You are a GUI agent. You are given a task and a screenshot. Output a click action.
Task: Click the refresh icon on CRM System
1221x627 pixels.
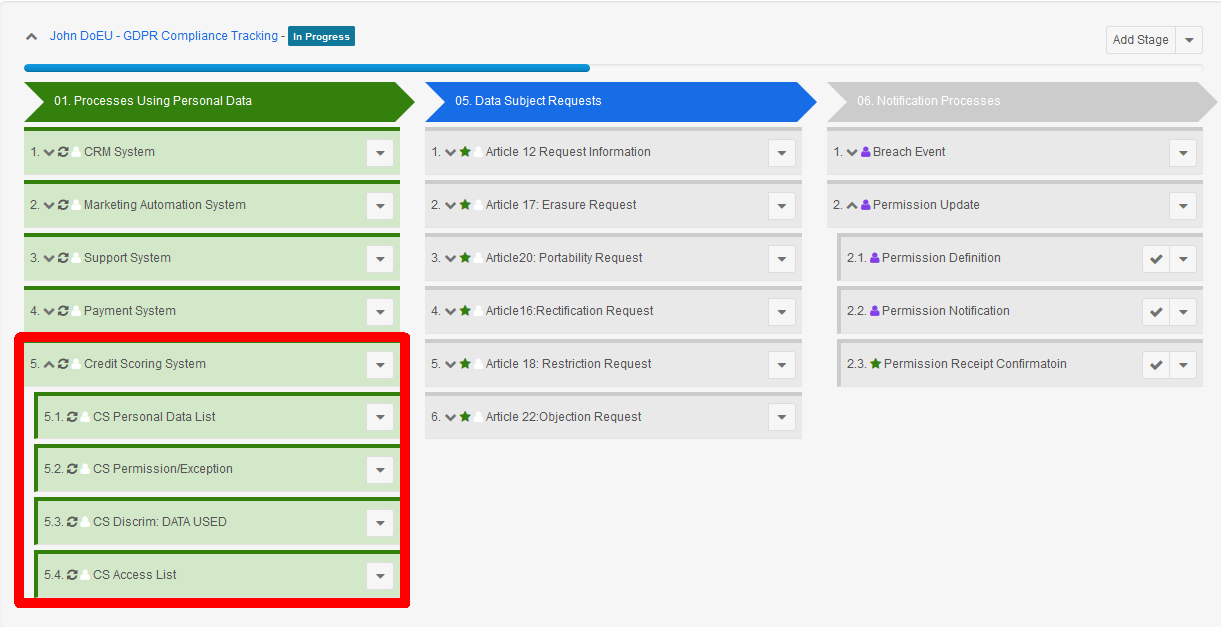(63, 152)
